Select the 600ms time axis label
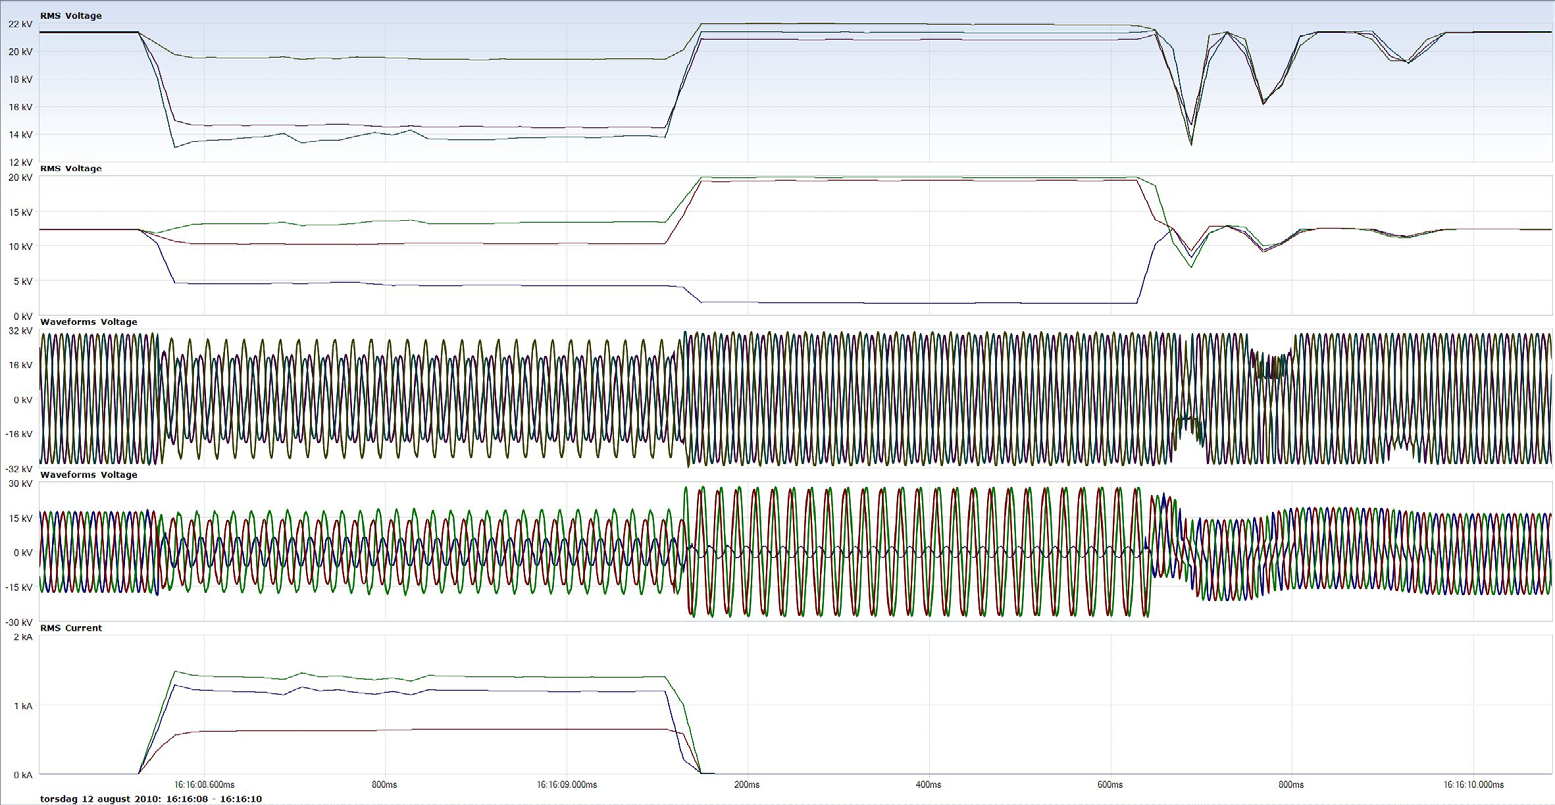Viewport: 1555px width, 805px height. (1110, 785)
